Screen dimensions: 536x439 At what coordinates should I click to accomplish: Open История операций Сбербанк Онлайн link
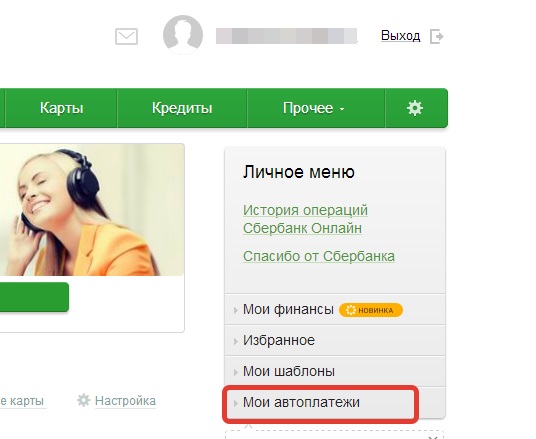click(305, 219)
